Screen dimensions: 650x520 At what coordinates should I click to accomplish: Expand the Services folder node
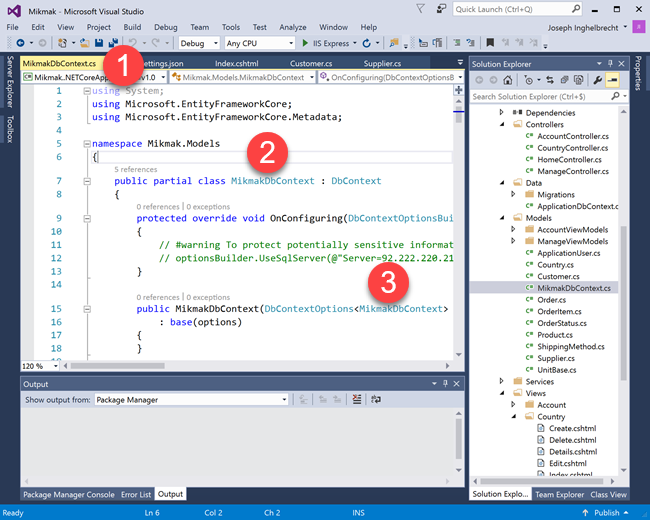coord(501,381)
